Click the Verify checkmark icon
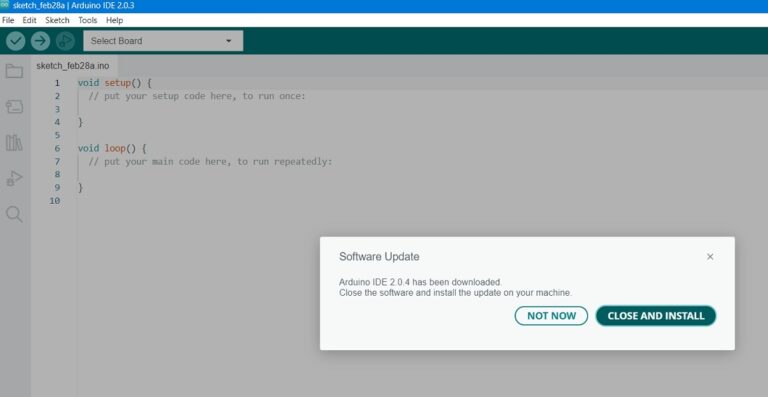Viewport: 768px width, 397px height. pos(16,41)
